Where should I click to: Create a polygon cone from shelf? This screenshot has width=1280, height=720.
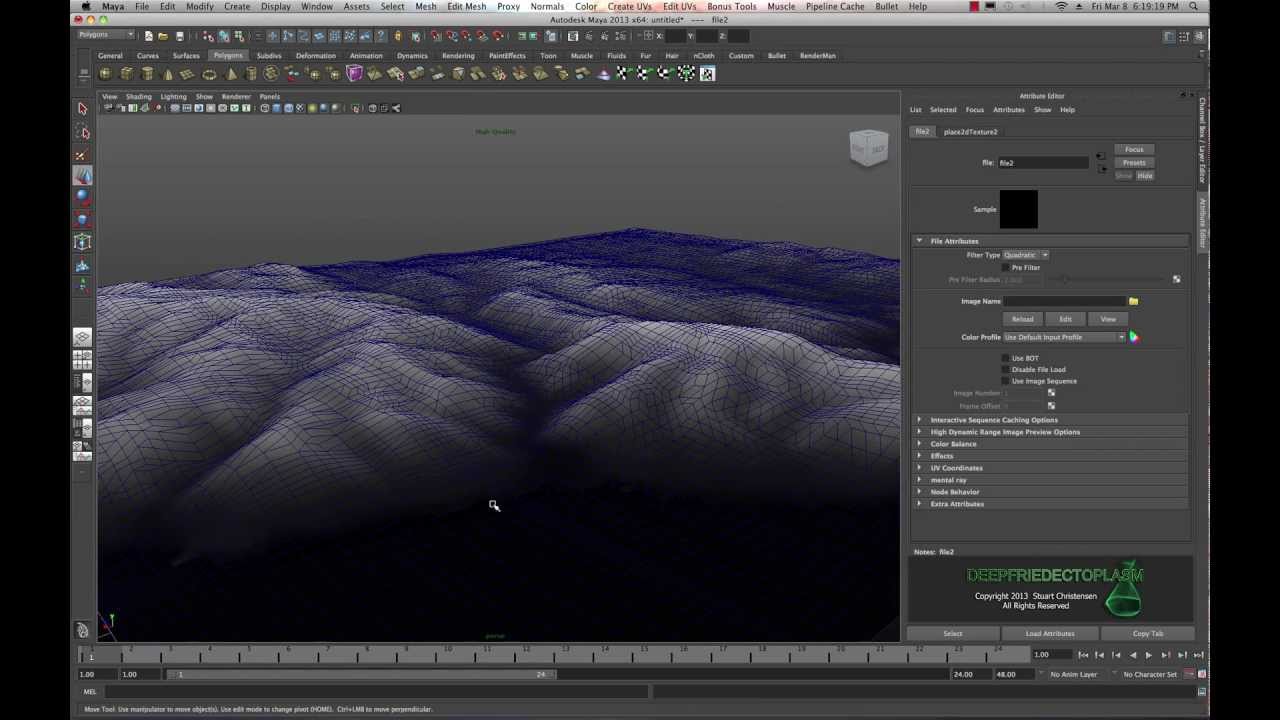[x=168, y=74]
